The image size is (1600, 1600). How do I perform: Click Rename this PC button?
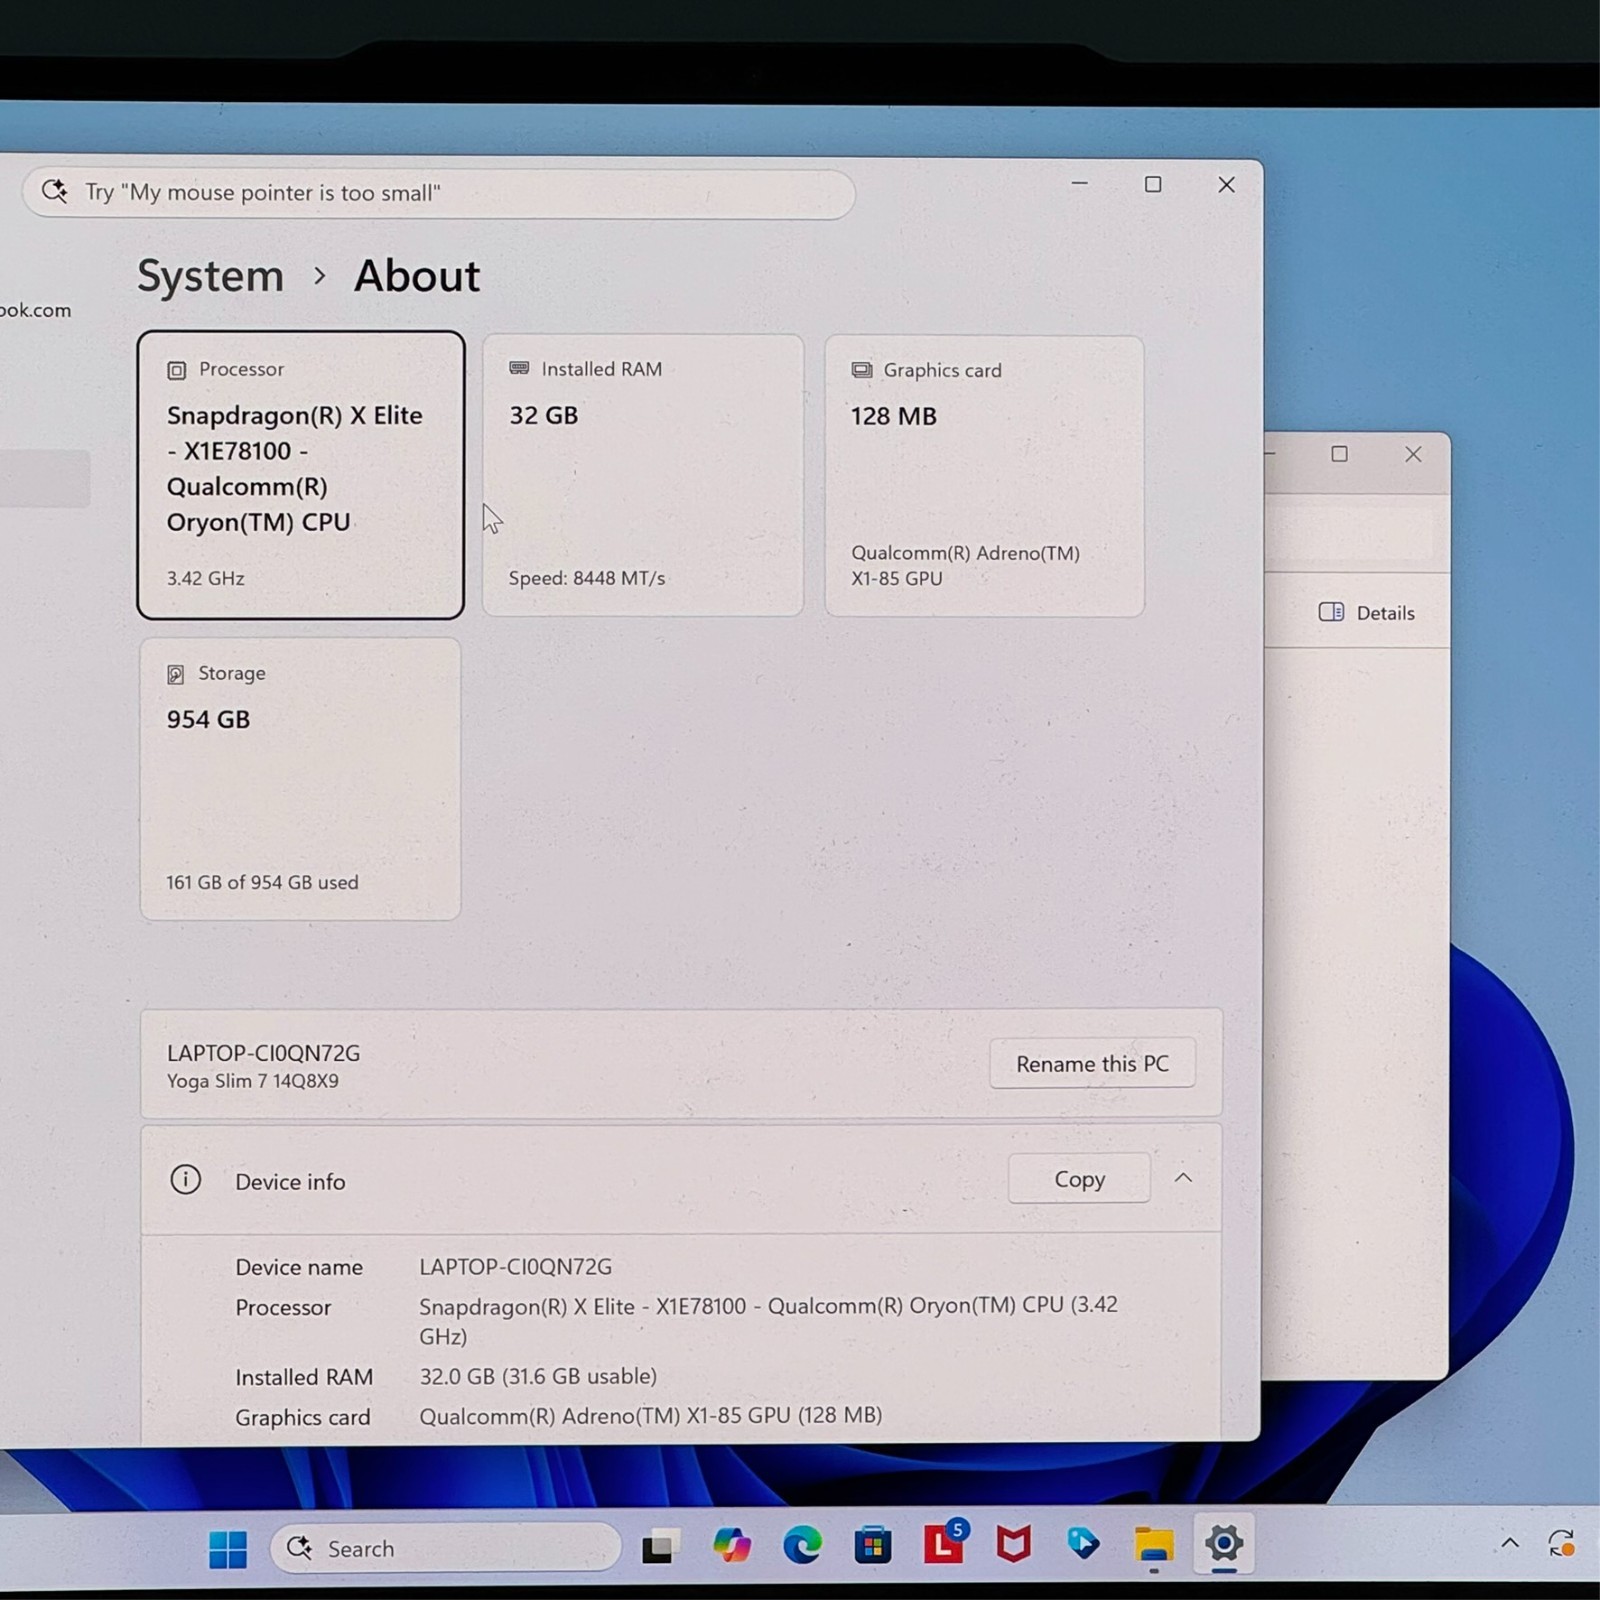[x=1092, y=1064]
